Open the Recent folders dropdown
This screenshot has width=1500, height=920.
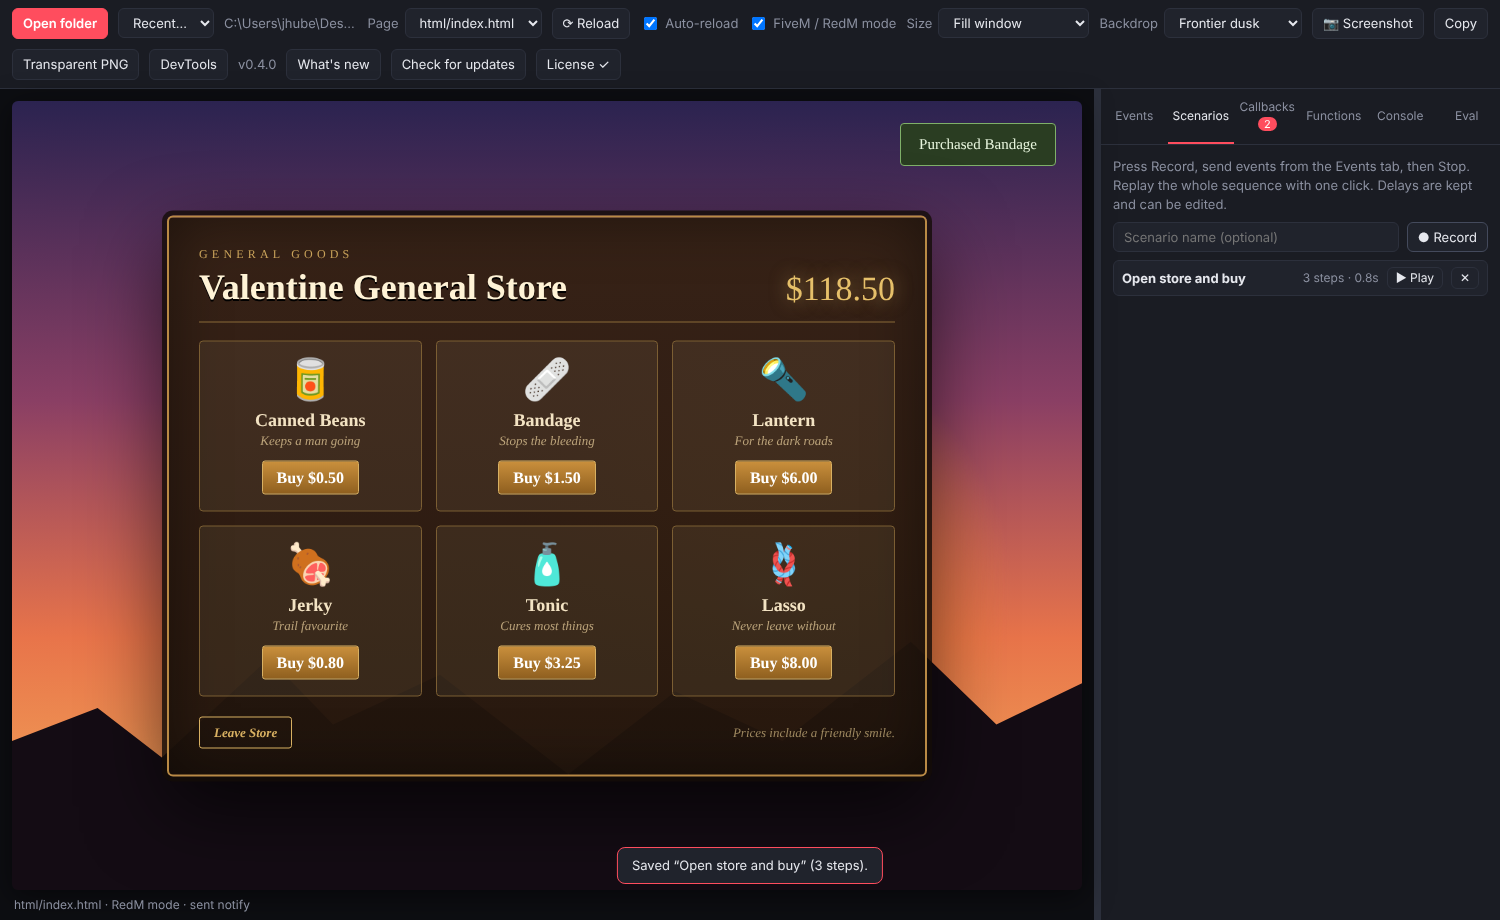(x=166, y=23)
